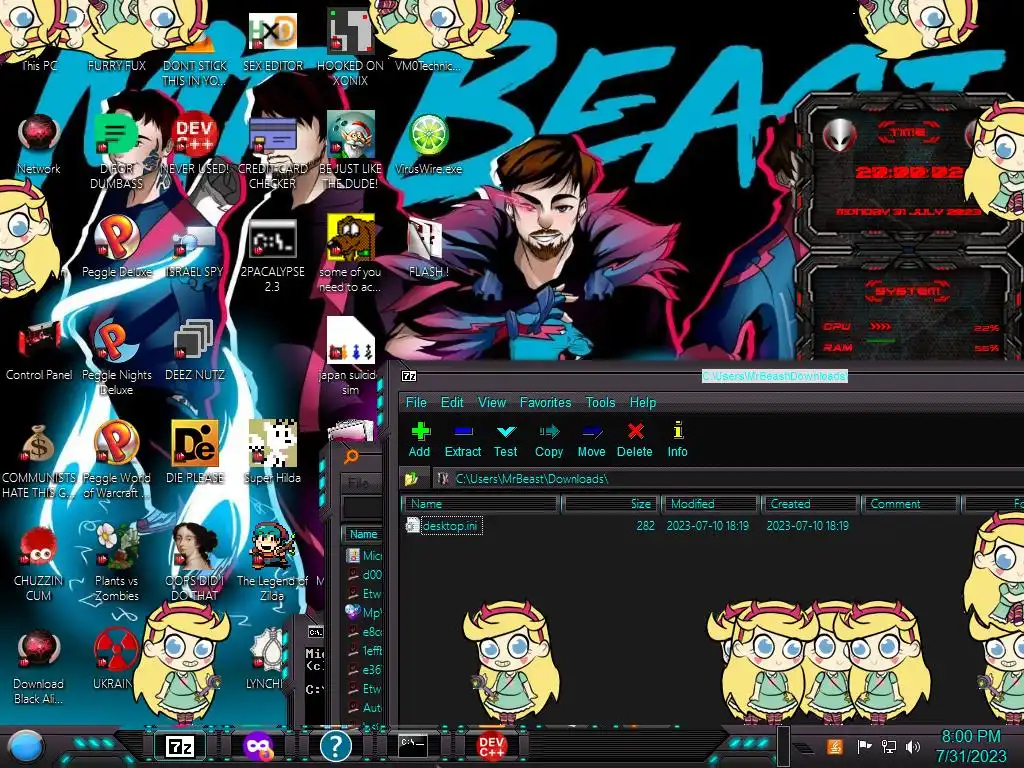Viewport: 1024px width, 768px height.
Task: Open the View menu in 7-Zip
Action: [492, 402]
